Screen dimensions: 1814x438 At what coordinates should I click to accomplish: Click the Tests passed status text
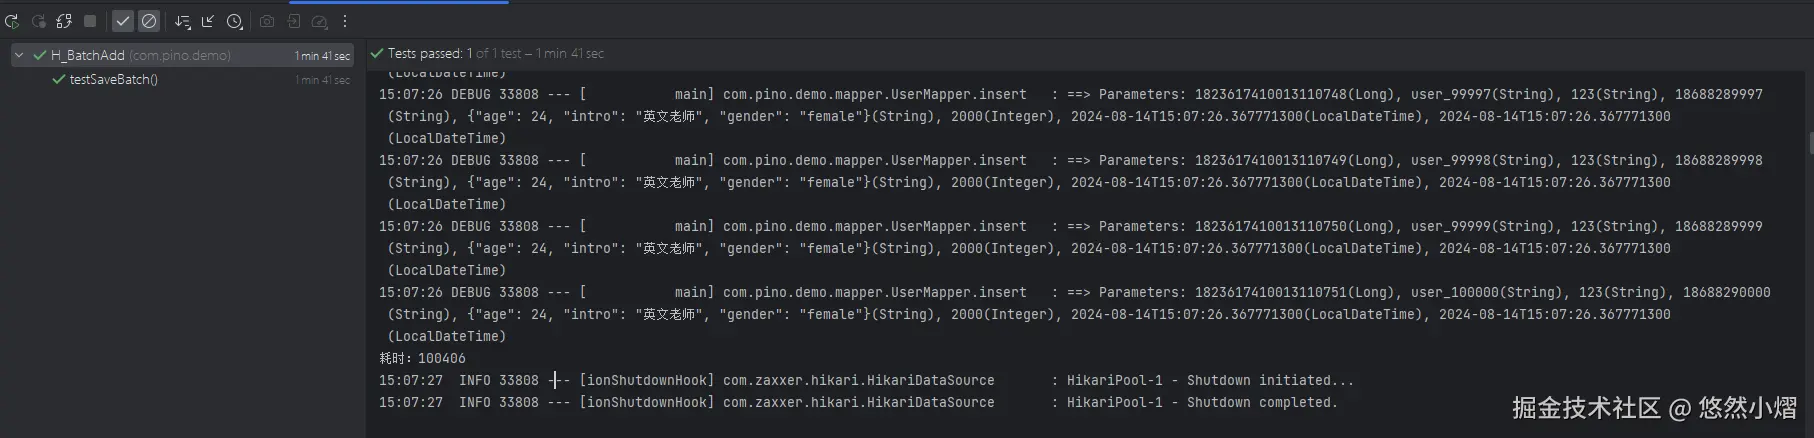425,54
